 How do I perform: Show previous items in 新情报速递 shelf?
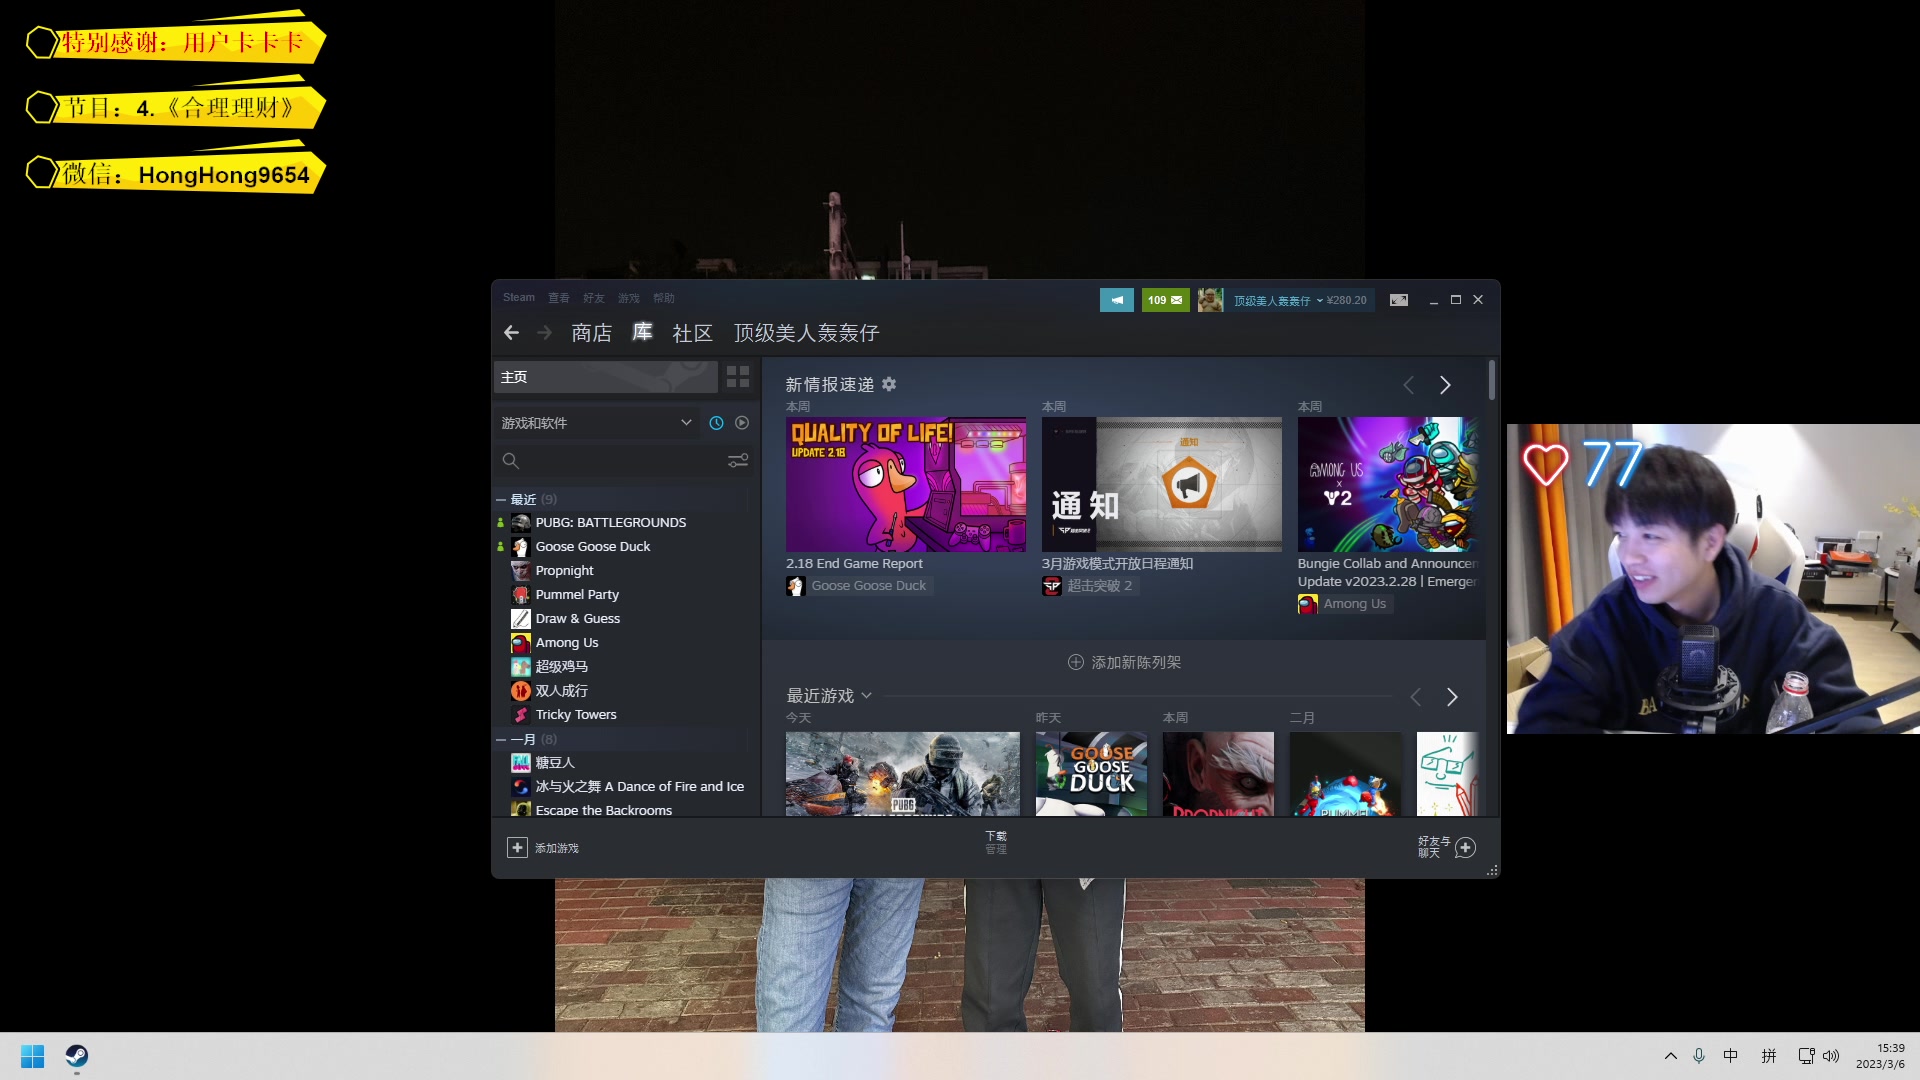[x=1409, y=385]
